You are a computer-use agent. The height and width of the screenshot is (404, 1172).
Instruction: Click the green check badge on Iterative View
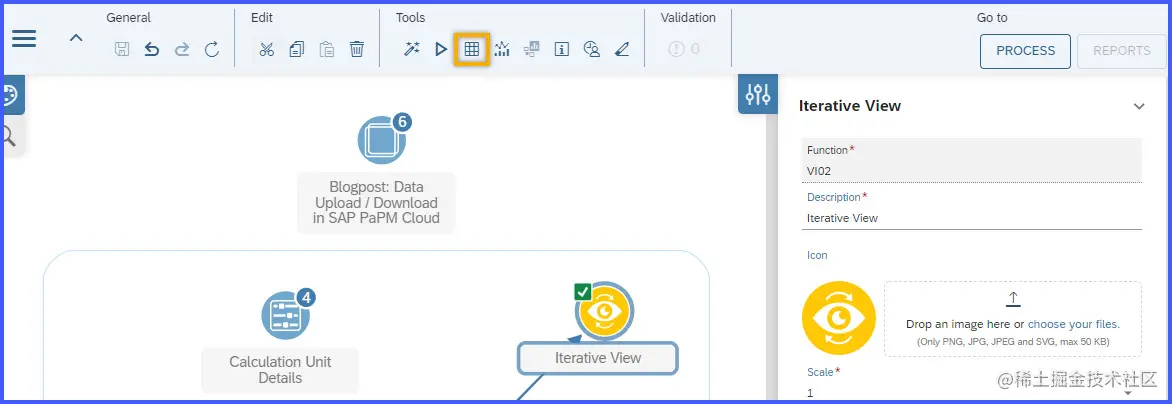click(583, 292)
